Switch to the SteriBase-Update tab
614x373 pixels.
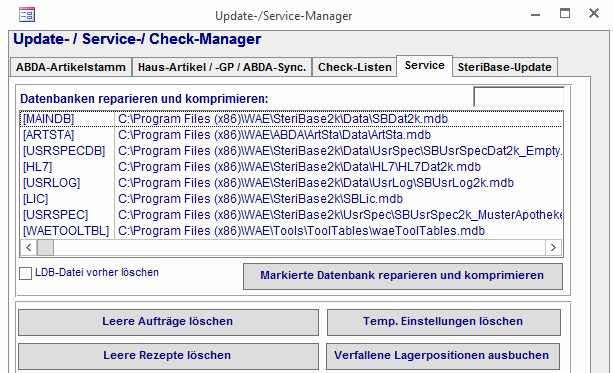pyautogui.click(x=505, y=67)
